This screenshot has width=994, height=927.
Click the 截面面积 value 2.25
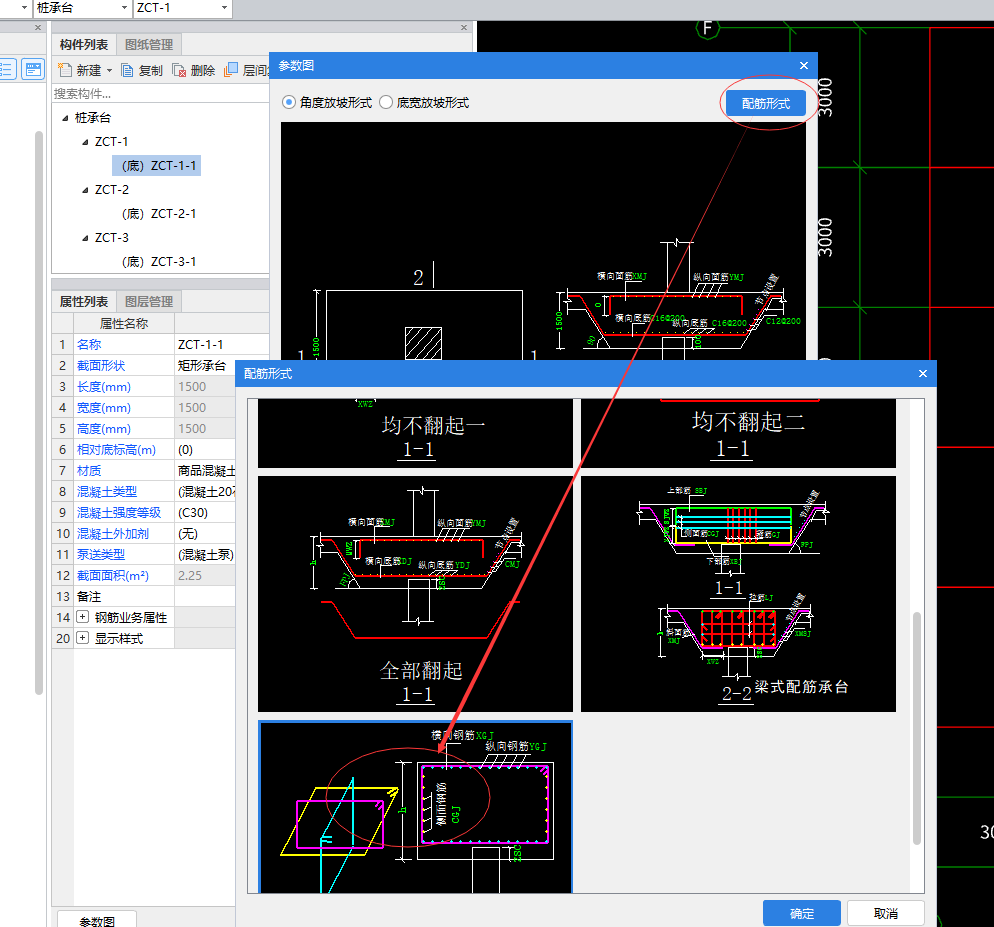pyautogui.click(x=205, y=575)
